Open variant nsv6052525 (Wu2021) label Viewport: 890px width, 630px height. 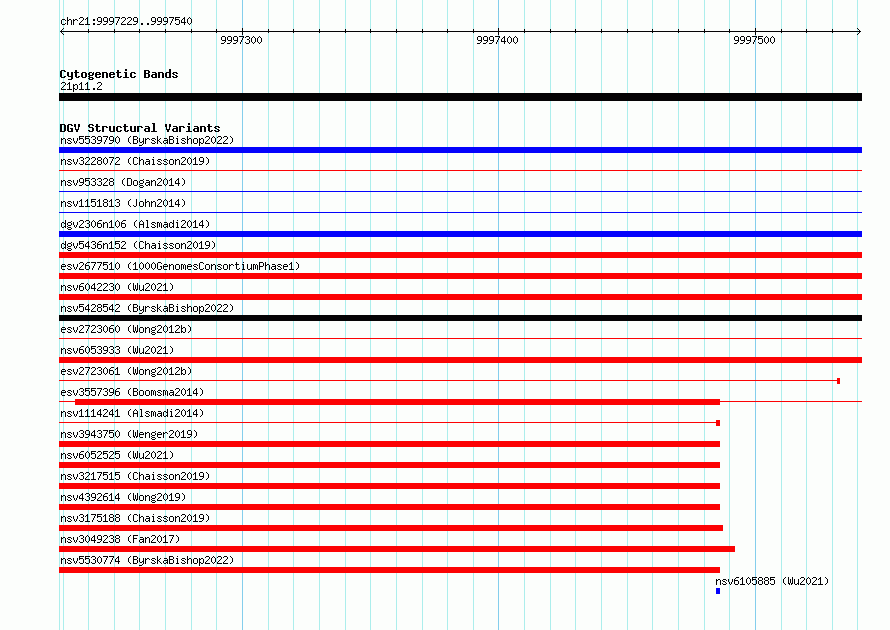click(117, 455)
